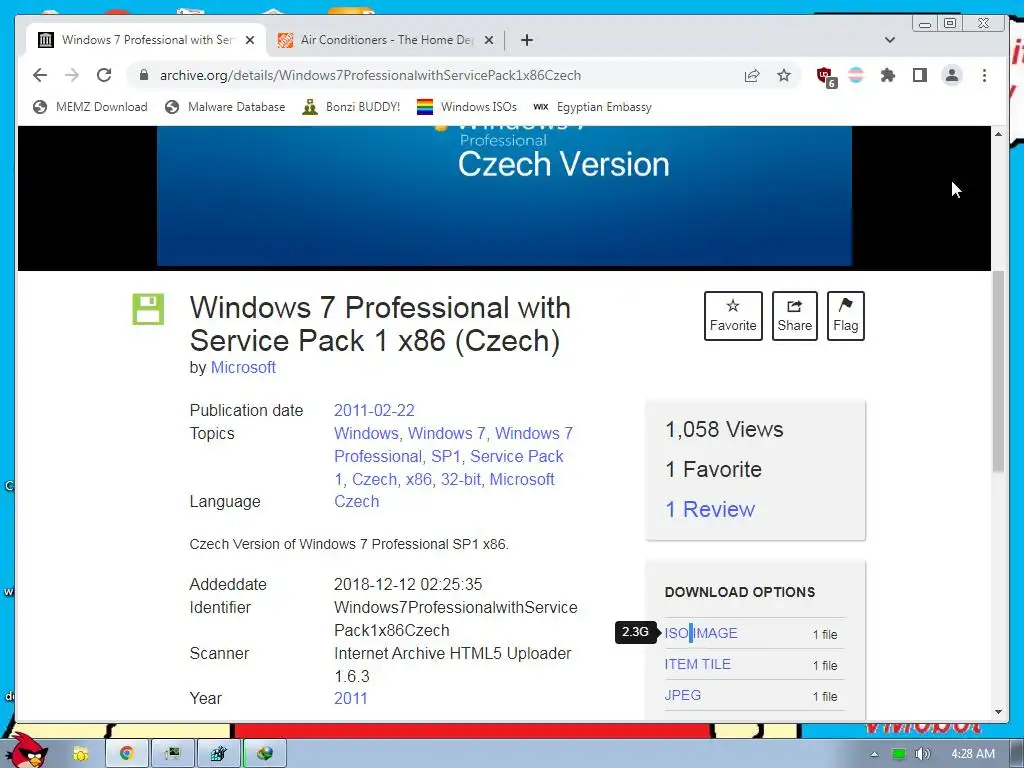Open Malware Database bookmark

point(225,106)
